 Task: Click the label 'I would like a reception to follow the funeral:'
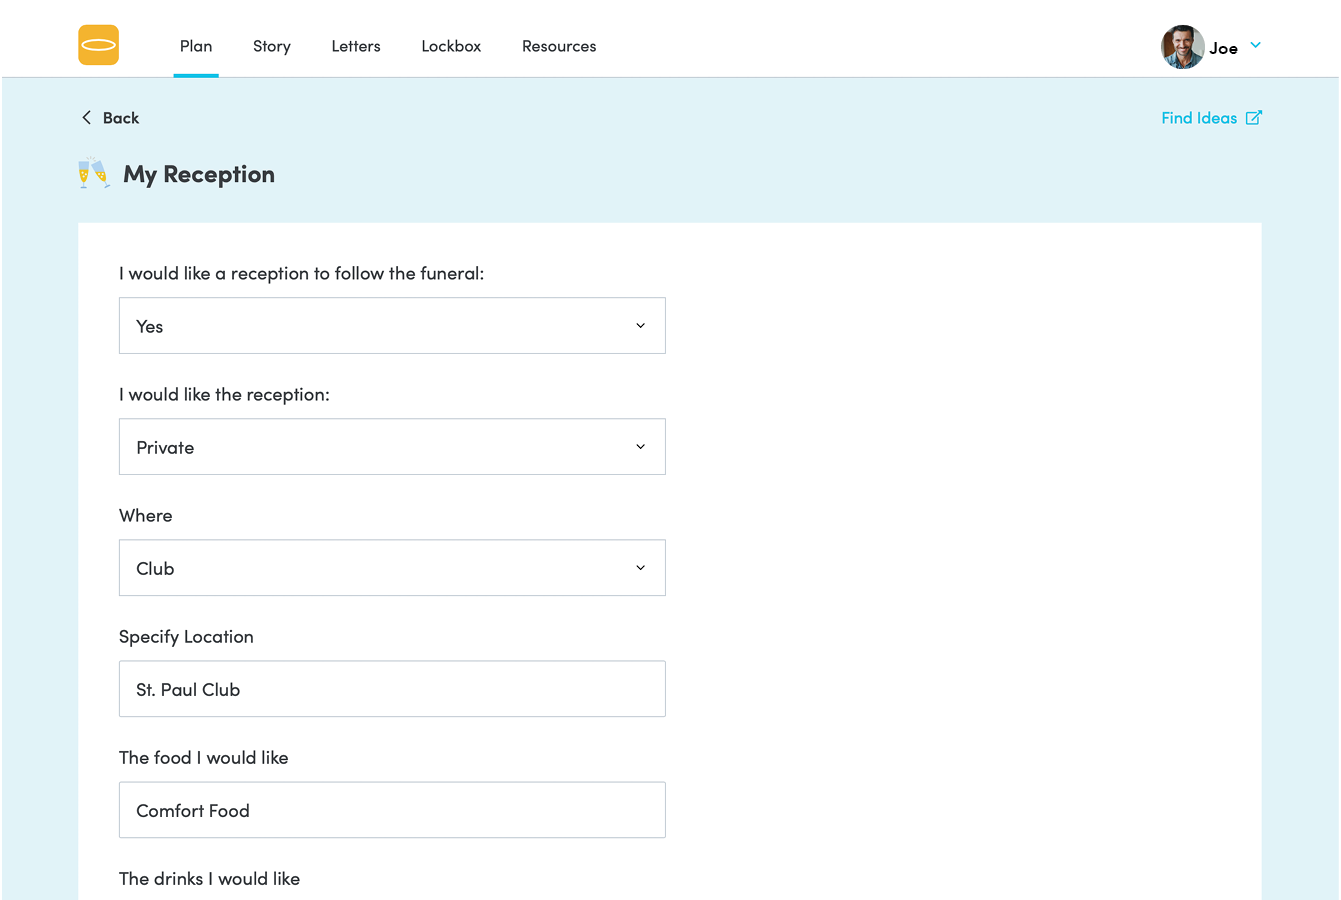coord(301,273)
